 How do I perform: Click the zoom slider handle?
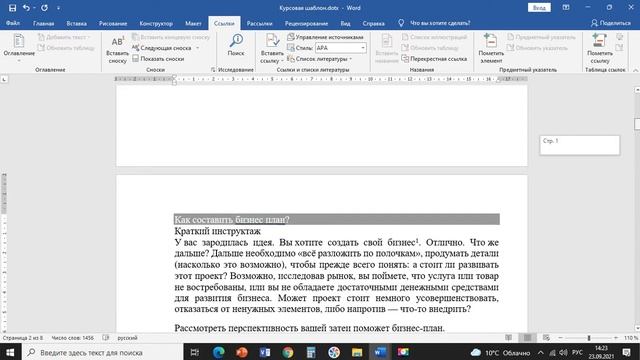(589, 338)
